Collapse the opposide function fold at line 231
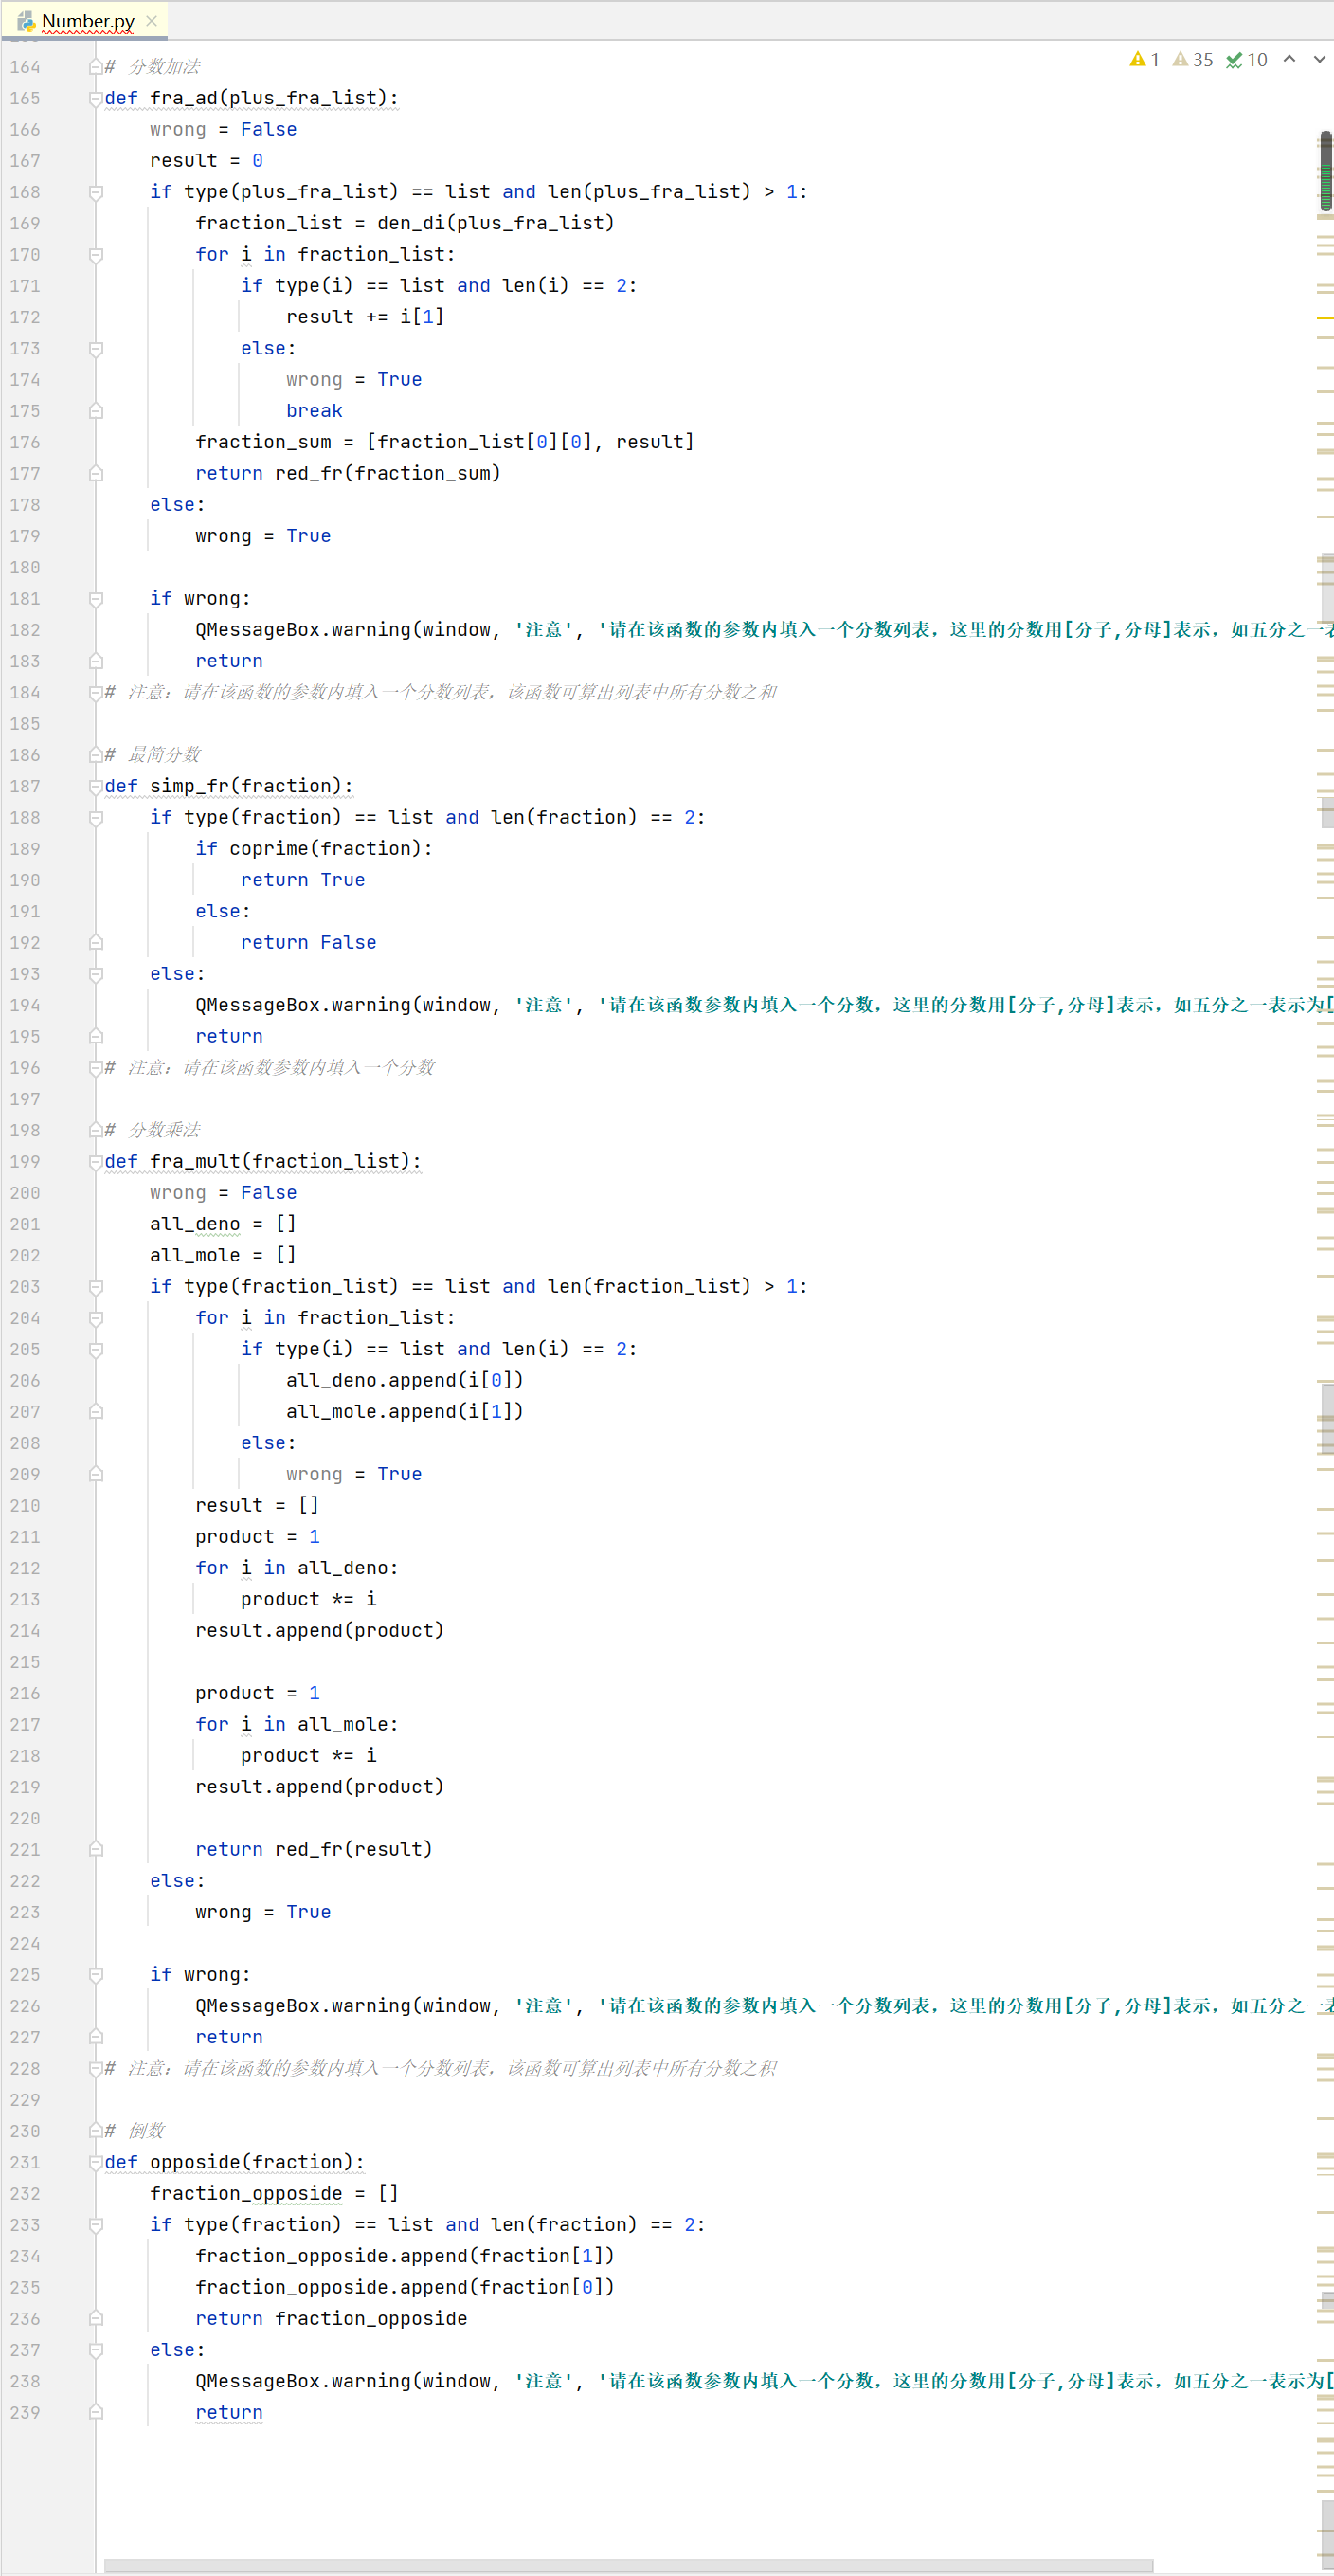 [96, 2163]
